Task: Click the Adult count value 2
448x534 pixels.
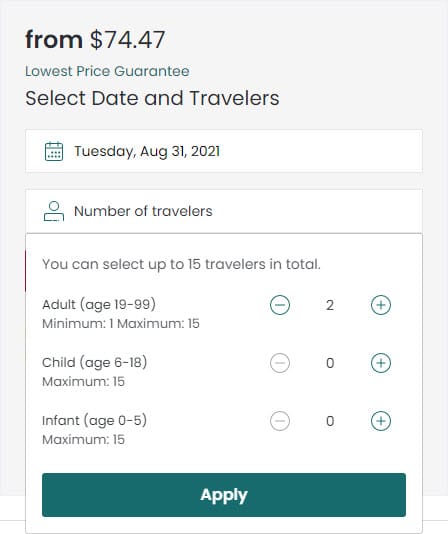Action: [x=329, y=305]
